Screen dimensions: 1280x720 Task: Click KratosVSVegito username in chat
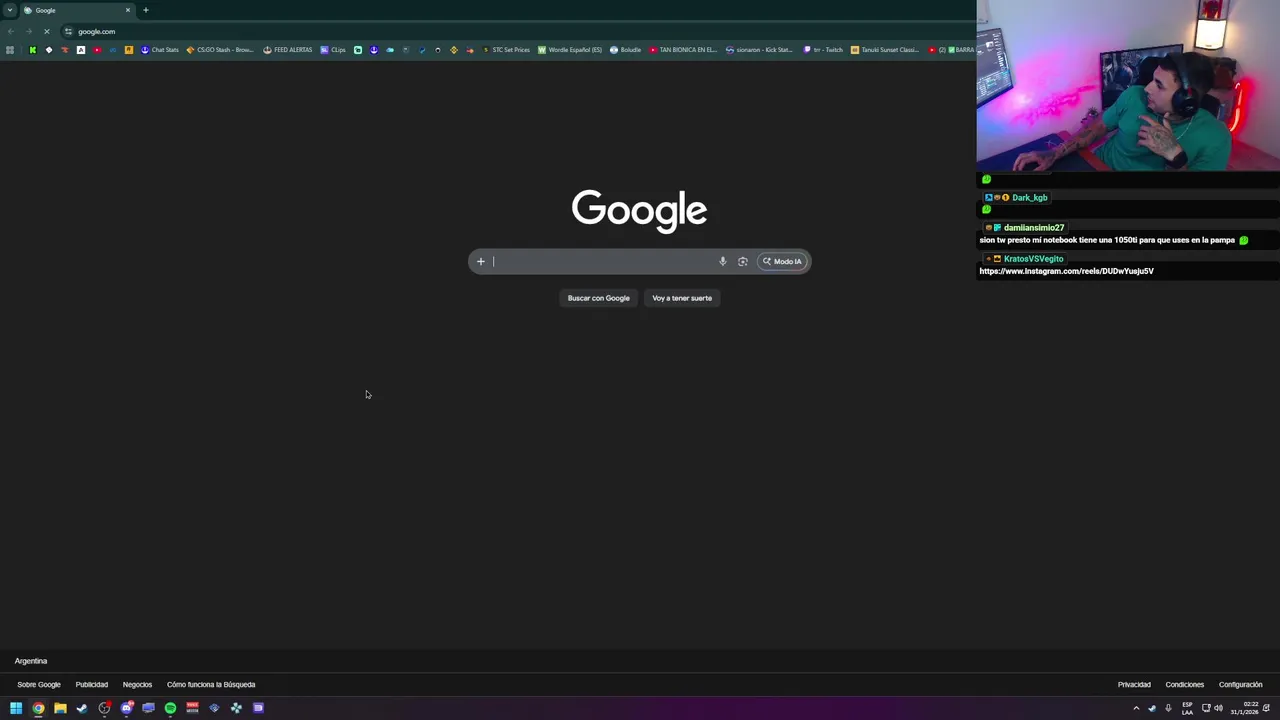1033,259
